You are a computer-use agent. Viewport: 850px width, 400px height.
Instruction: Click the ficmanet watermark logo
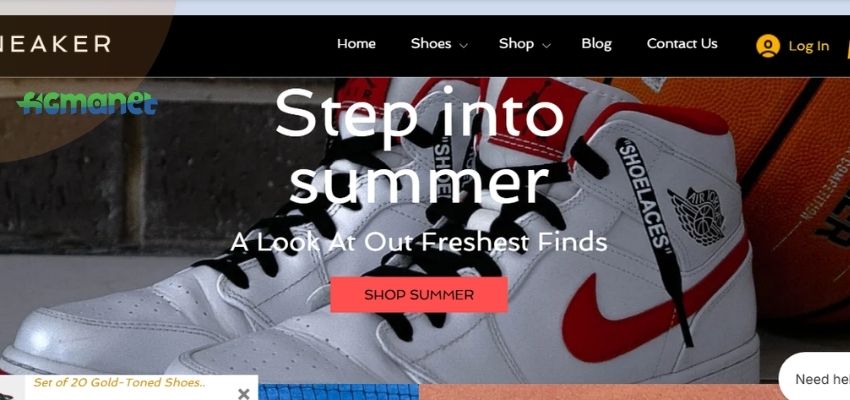coord(87,103)
